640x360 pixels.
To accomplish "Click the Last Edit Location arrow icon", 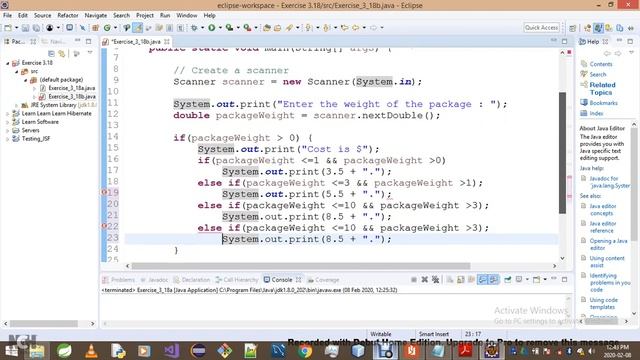I will 345,28.
